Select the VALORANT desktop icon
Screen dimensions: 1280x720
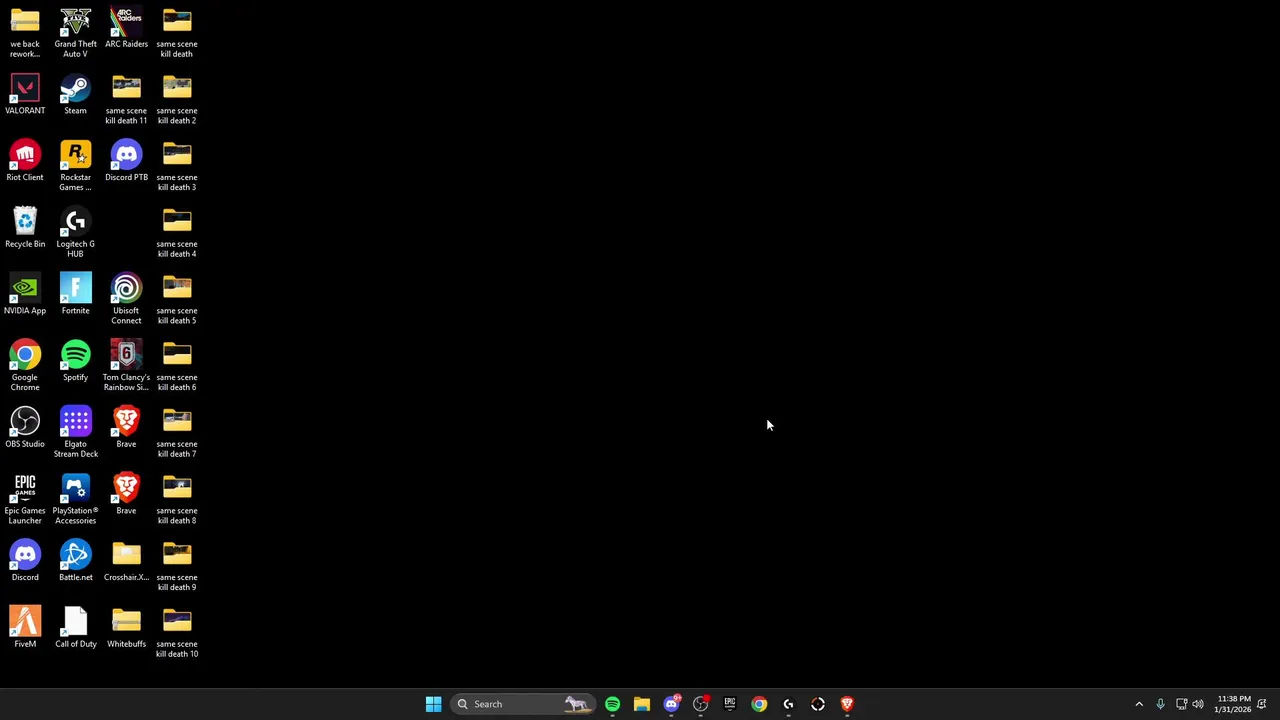(x=25, y=94)
